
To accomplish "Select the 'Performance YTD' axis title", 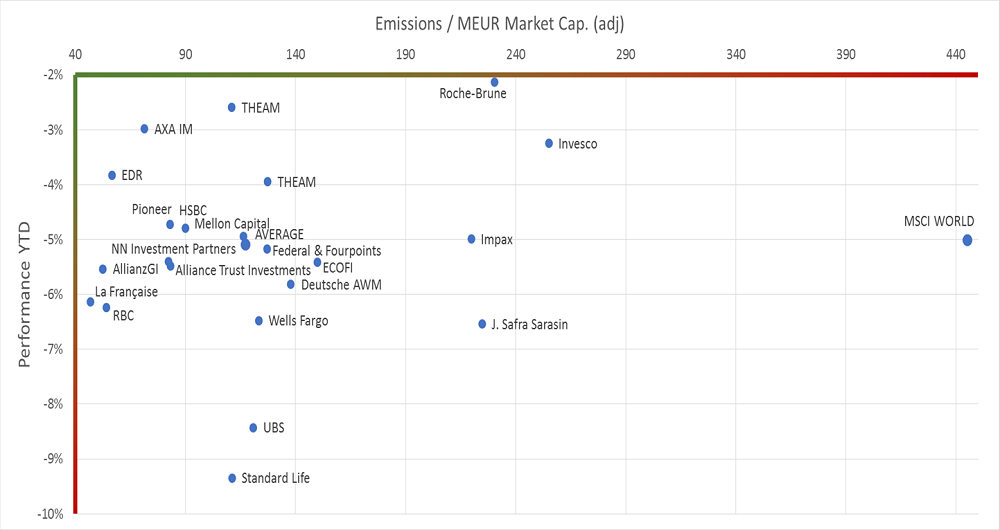I will pos(24,294).
